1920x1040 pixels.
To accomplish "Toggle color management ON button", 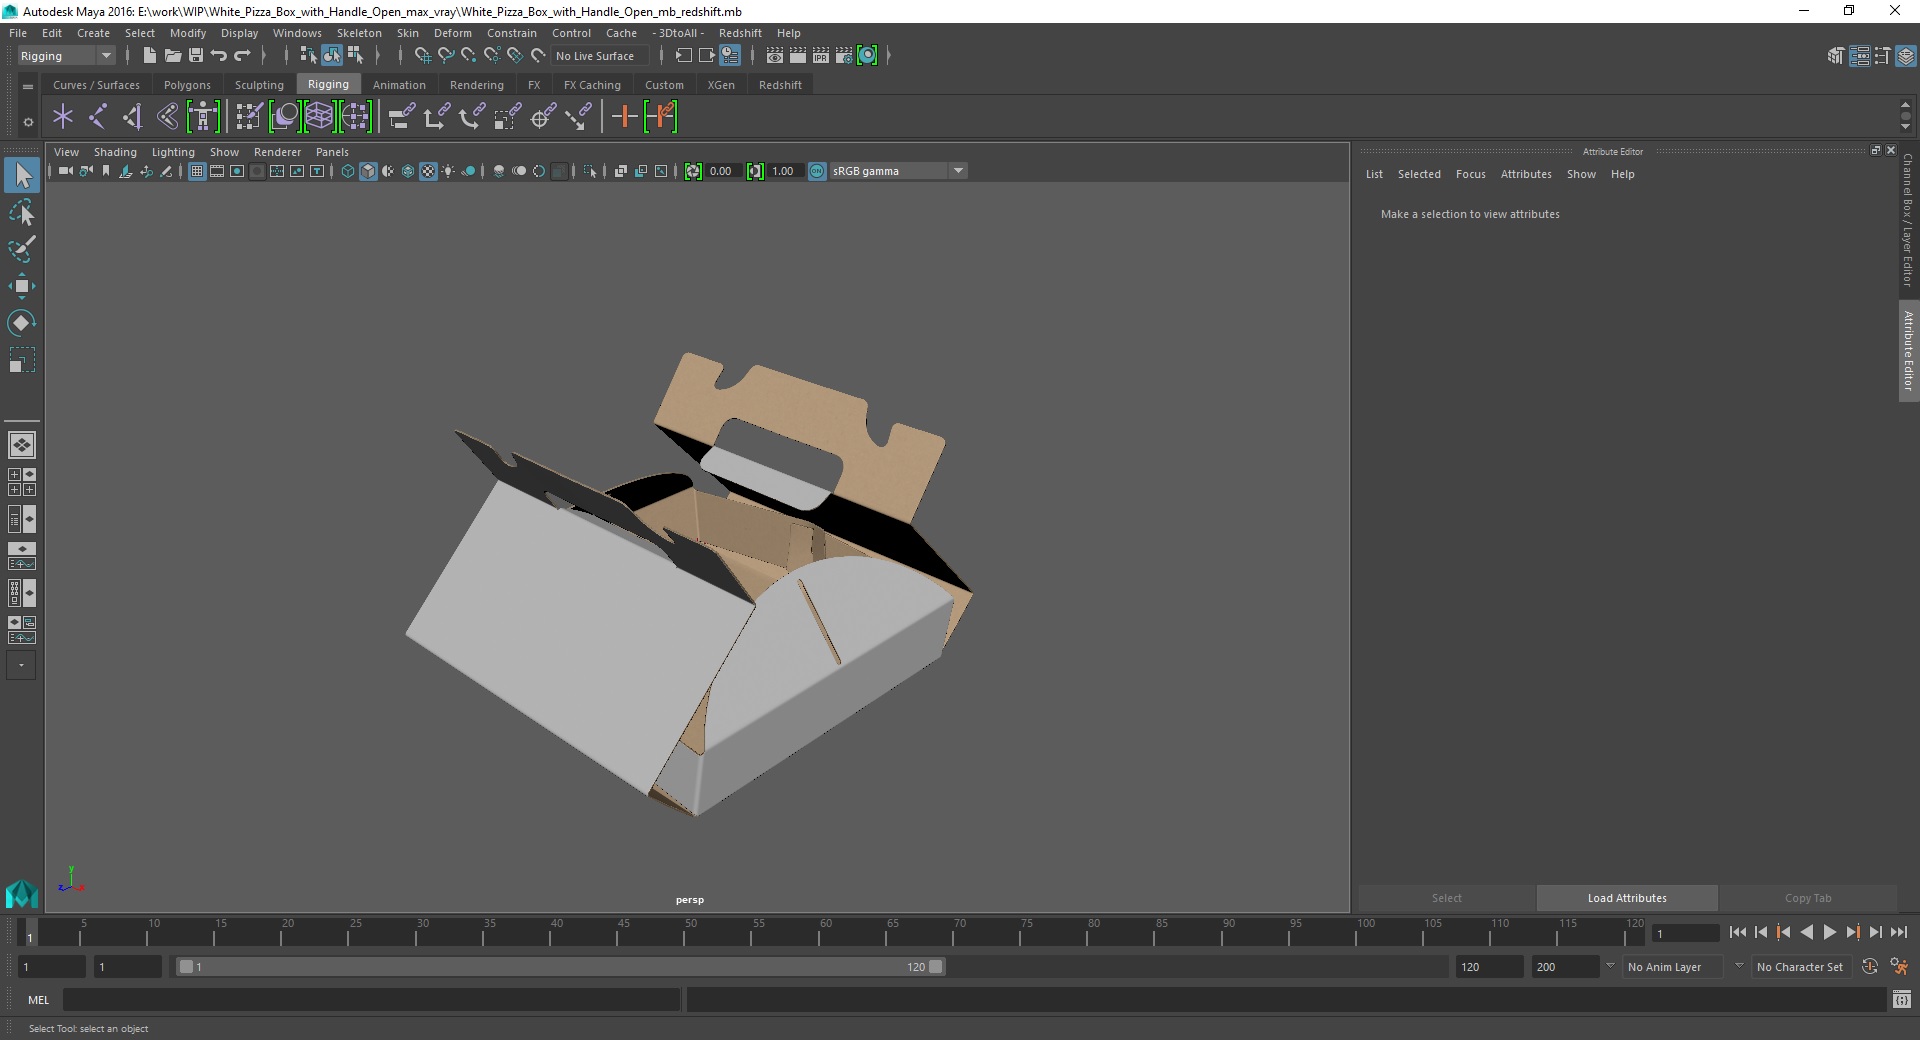I will [x=817, y=171].
